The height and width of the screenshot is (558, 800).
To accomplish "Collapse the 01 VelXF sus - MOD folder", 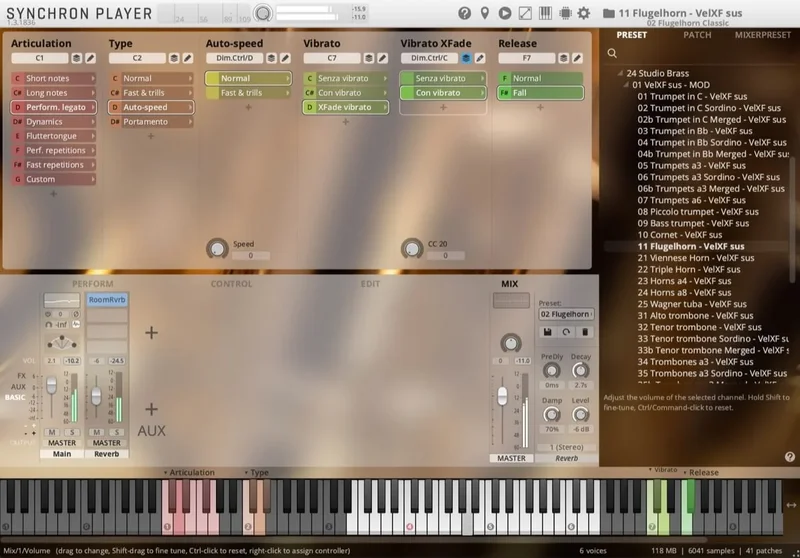I will [626, 85].
